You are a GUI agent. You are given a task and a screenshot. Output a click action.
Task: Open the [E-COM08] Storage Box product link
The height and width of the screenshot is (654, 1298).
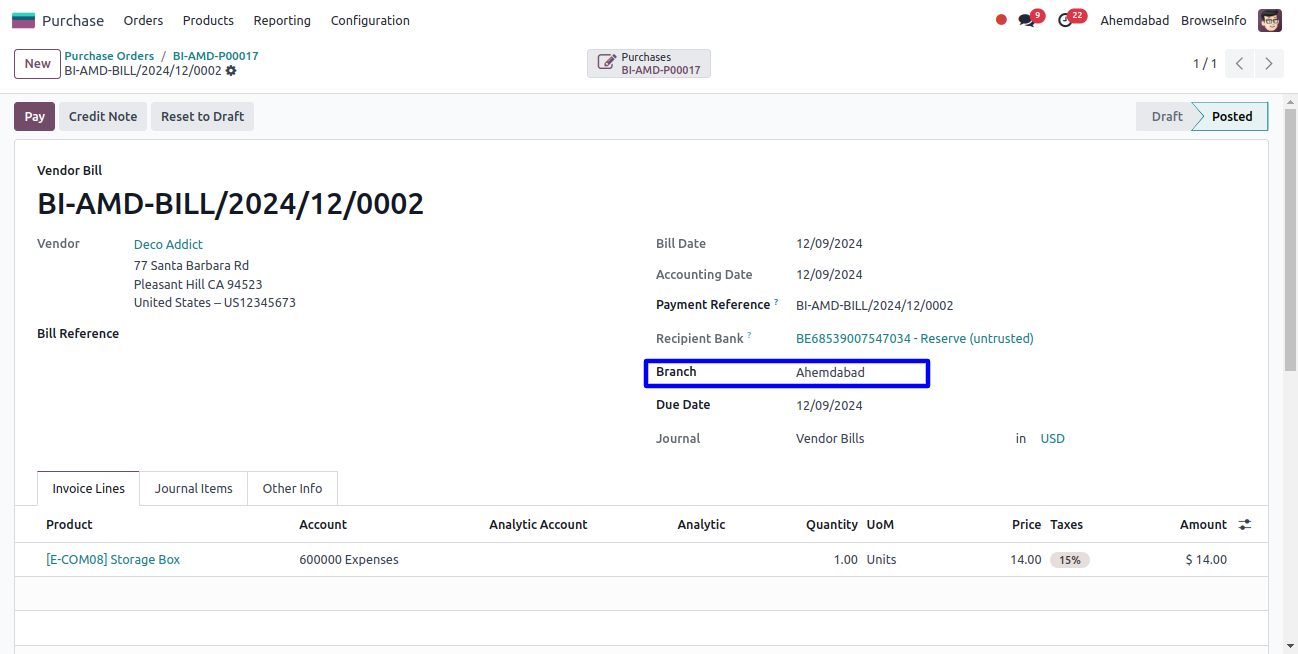pyautogui.click(x=113, y=560)
